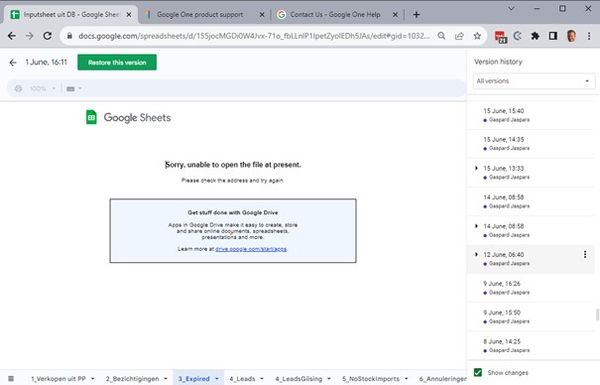This screenshot has height=385, width=600.
Task: Select the 8 June, 14:25 version
Action: [x=531, y=346]
